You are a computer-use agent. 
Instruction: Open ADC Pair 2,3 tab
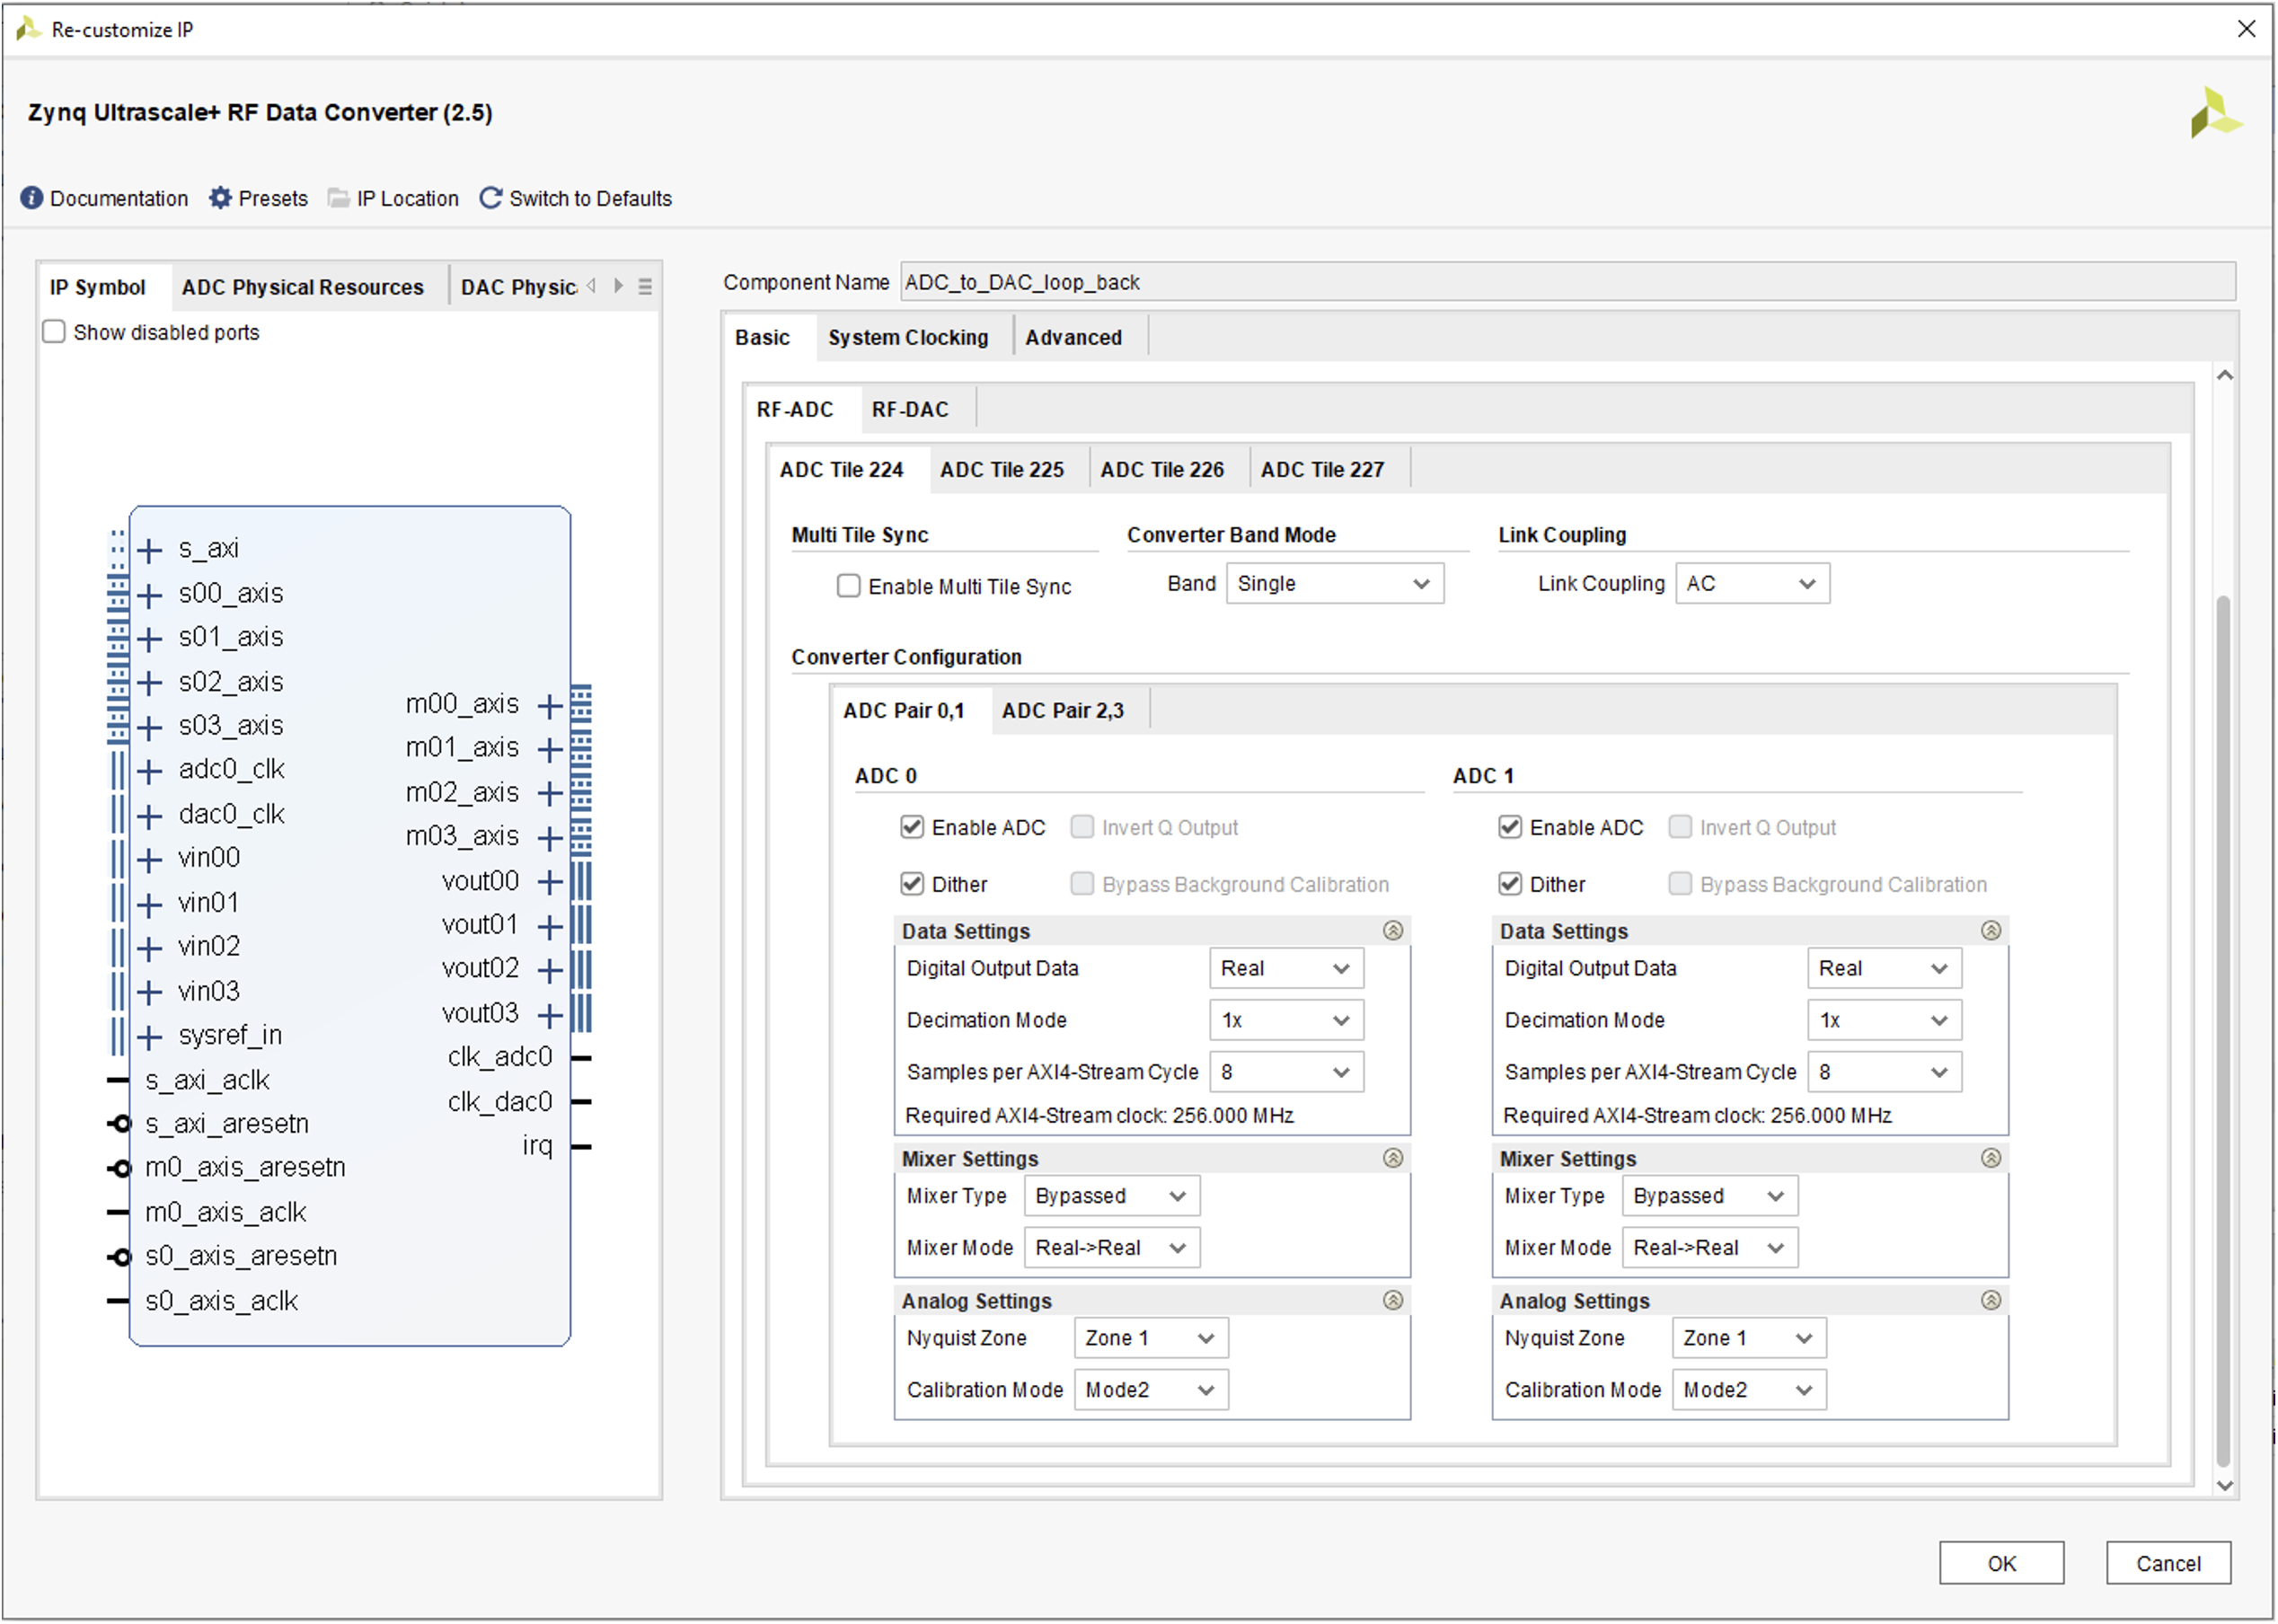pyautogui.click(x=1063, y=710)
